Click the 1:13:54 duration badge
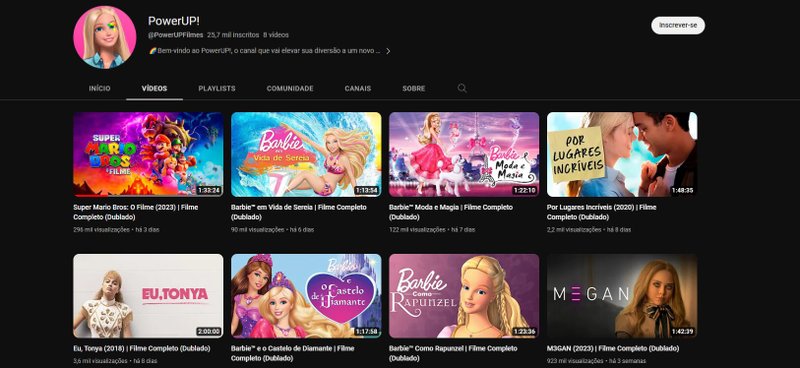Viewport: 800px width, 368px height. 367,190
